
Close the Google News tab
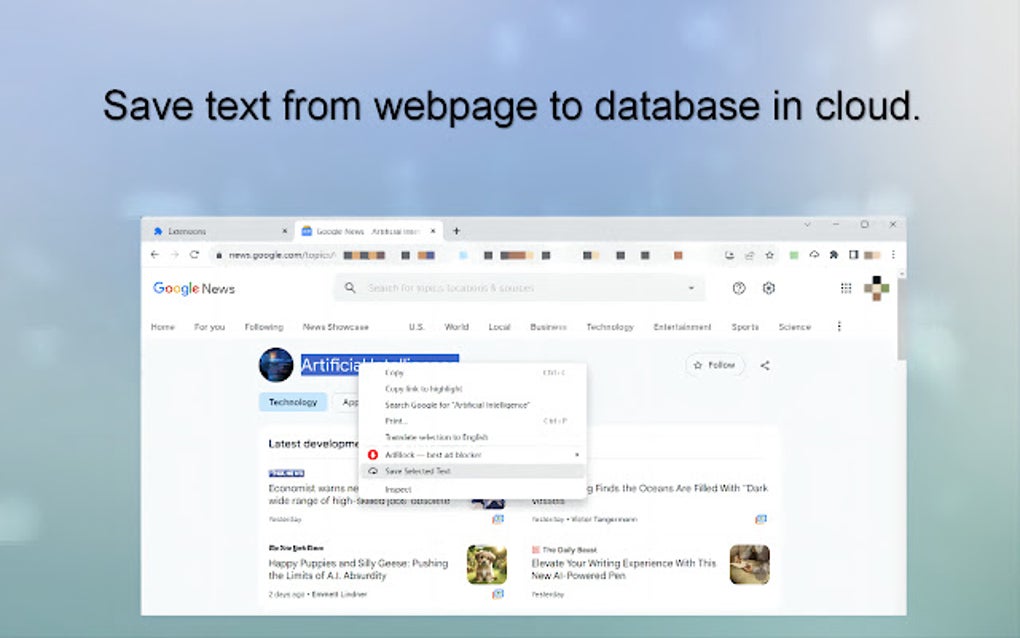click(x=433, y=232)
